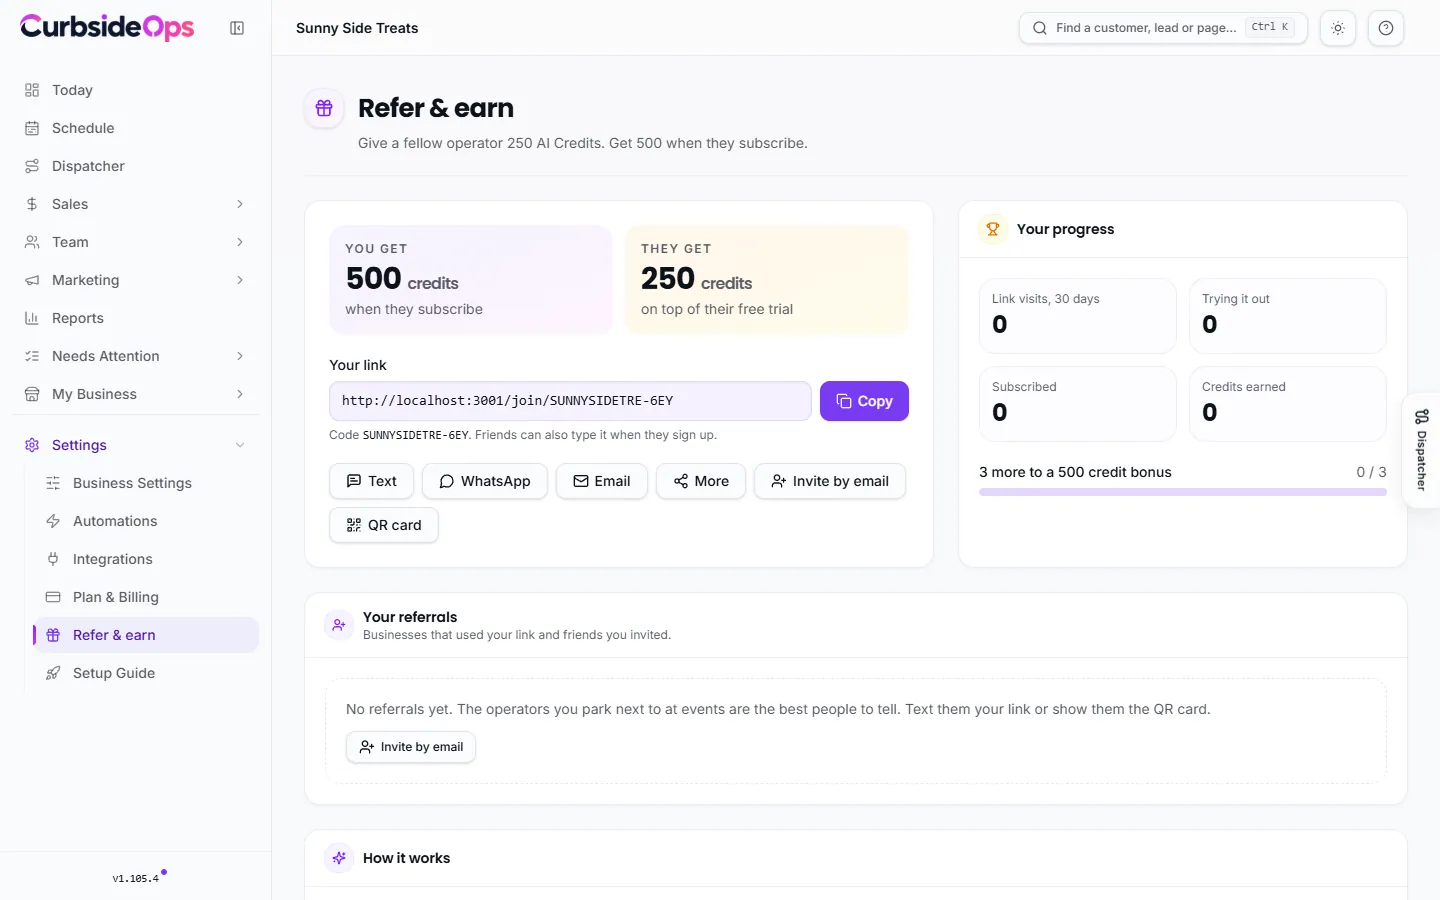Click the version v1.105.4 label
Image resolution: width=1440 pixels, height=900 pixels.
pos(135,879)
